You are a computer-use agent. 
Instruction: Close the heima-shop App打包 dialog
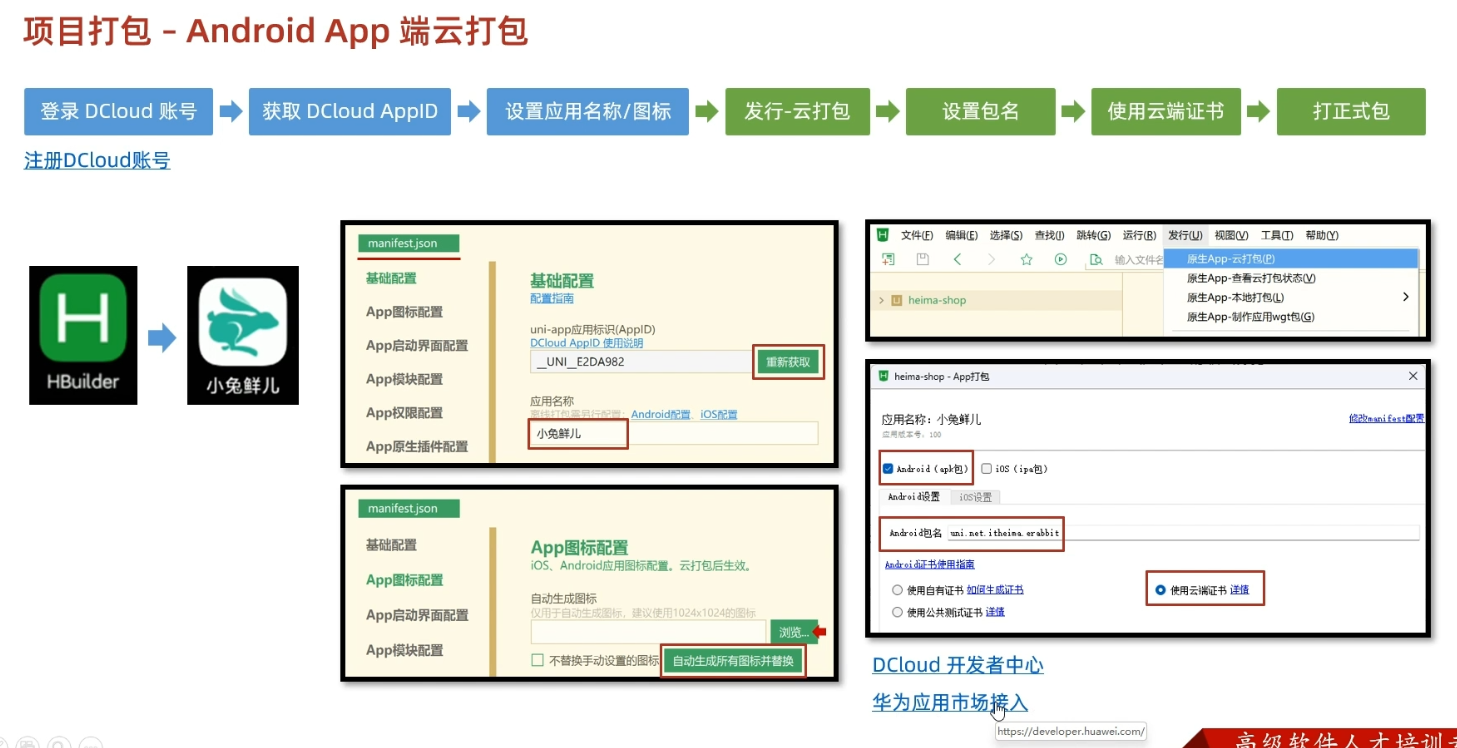tap(1413, 376)
